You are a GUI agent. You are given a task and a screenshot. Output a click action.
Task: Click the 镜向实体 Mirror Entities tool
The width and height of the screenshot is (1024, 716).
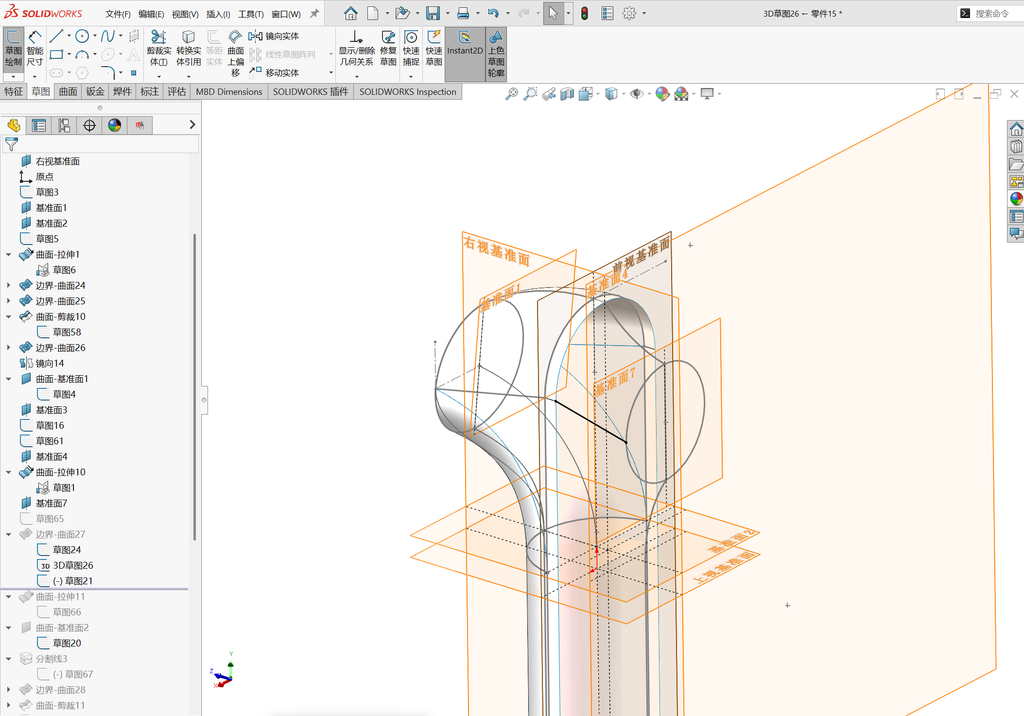[x=274, y=37]
